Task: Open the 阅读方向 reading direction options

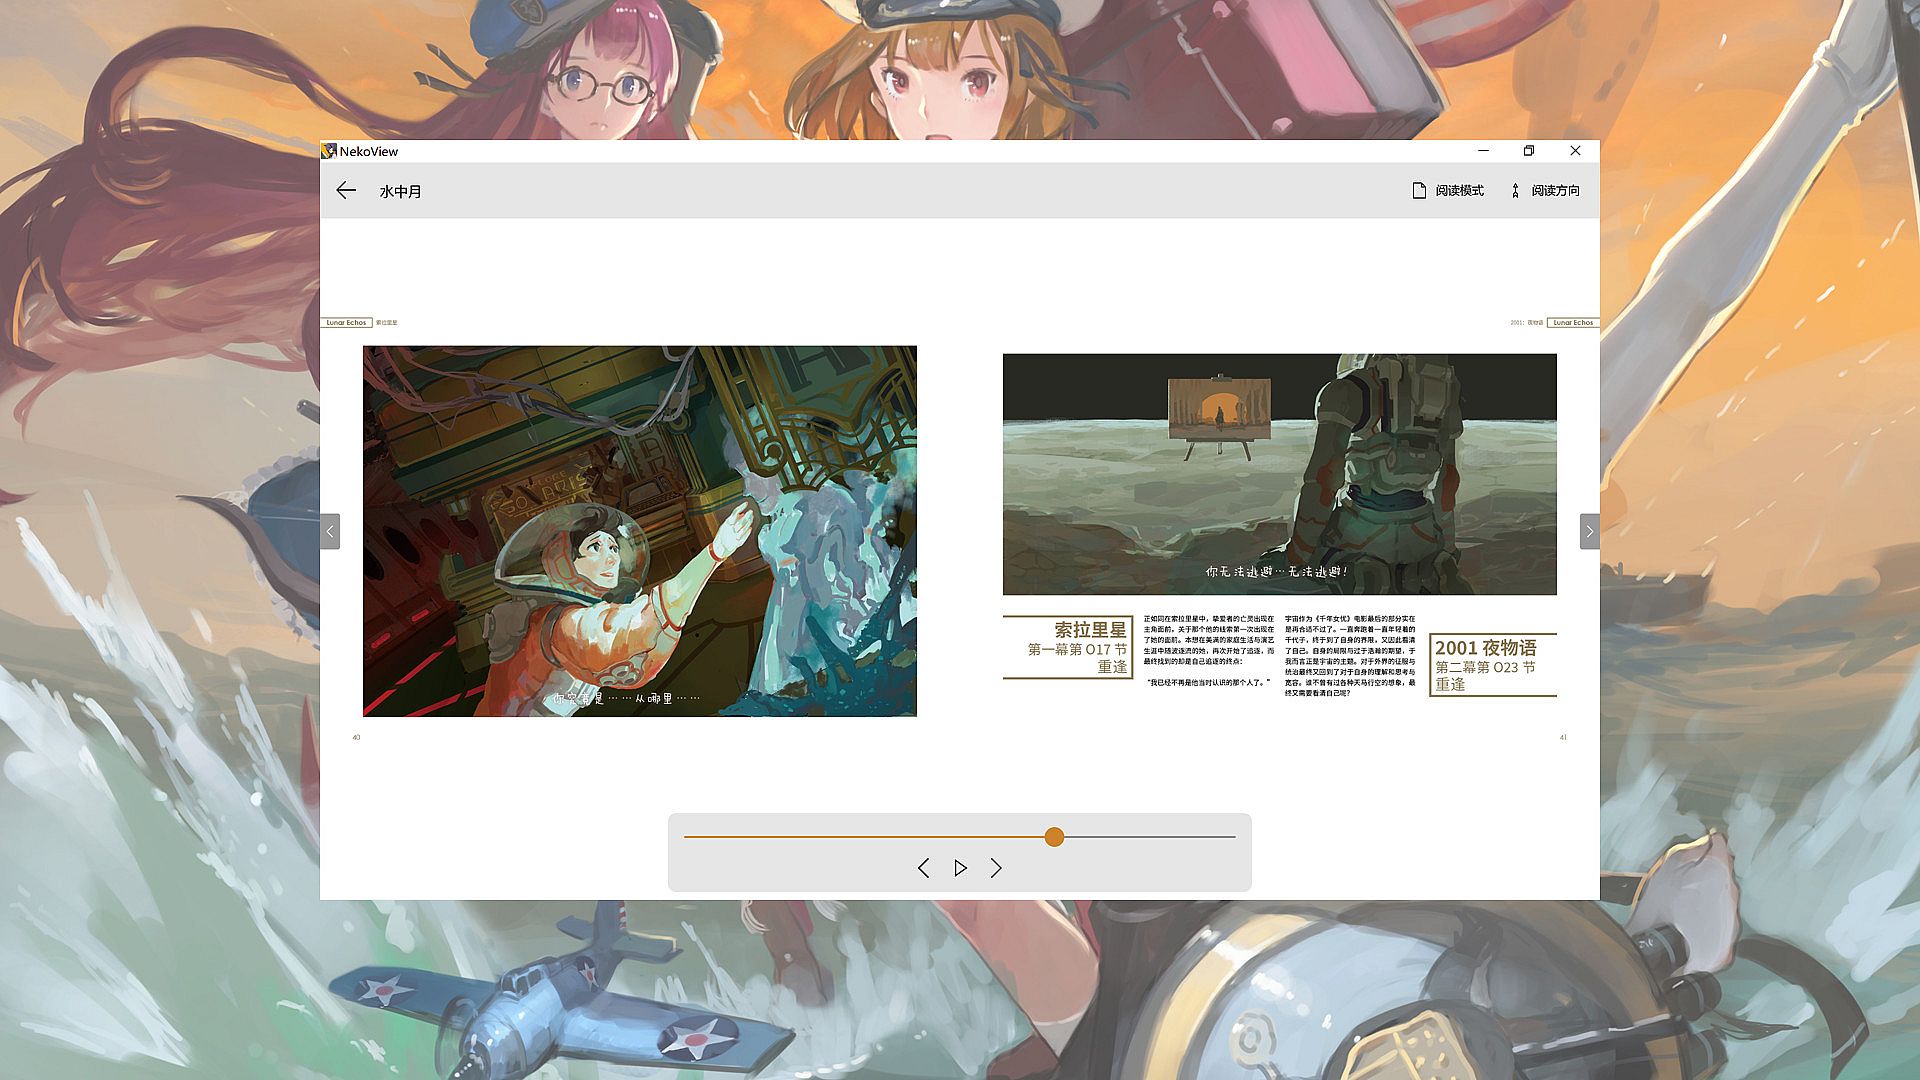Action: [1545, 191]
